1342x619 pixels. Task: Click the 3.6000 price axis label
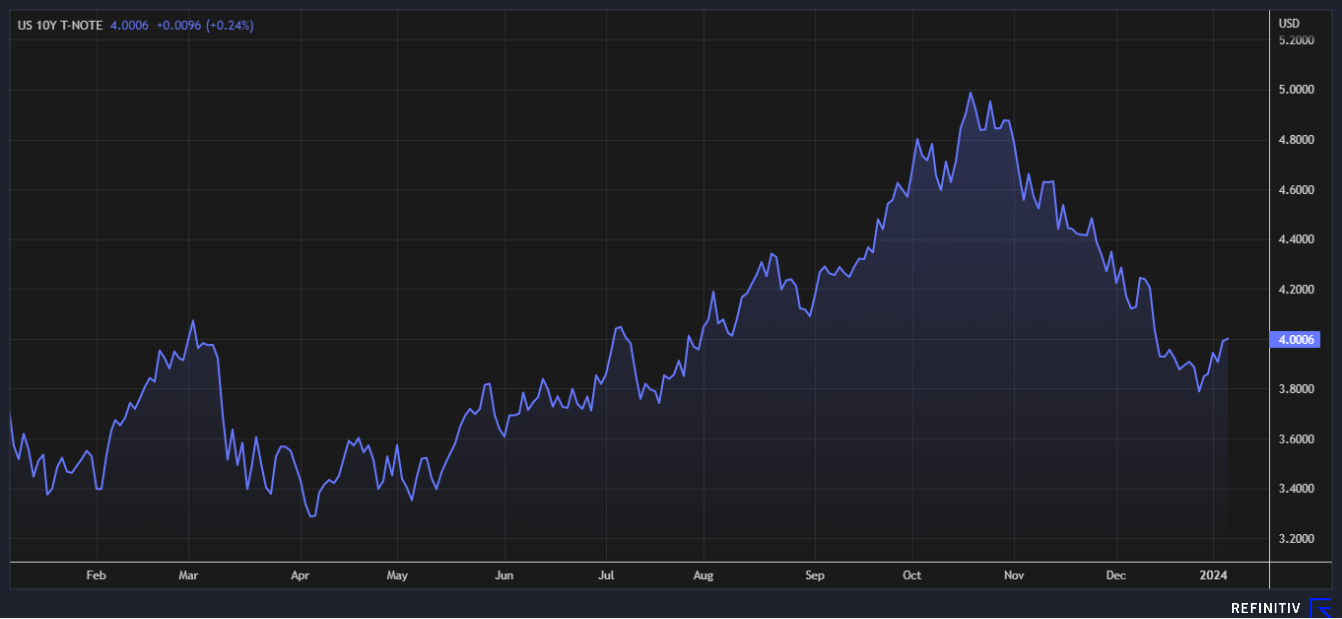tap(1296, 439)
